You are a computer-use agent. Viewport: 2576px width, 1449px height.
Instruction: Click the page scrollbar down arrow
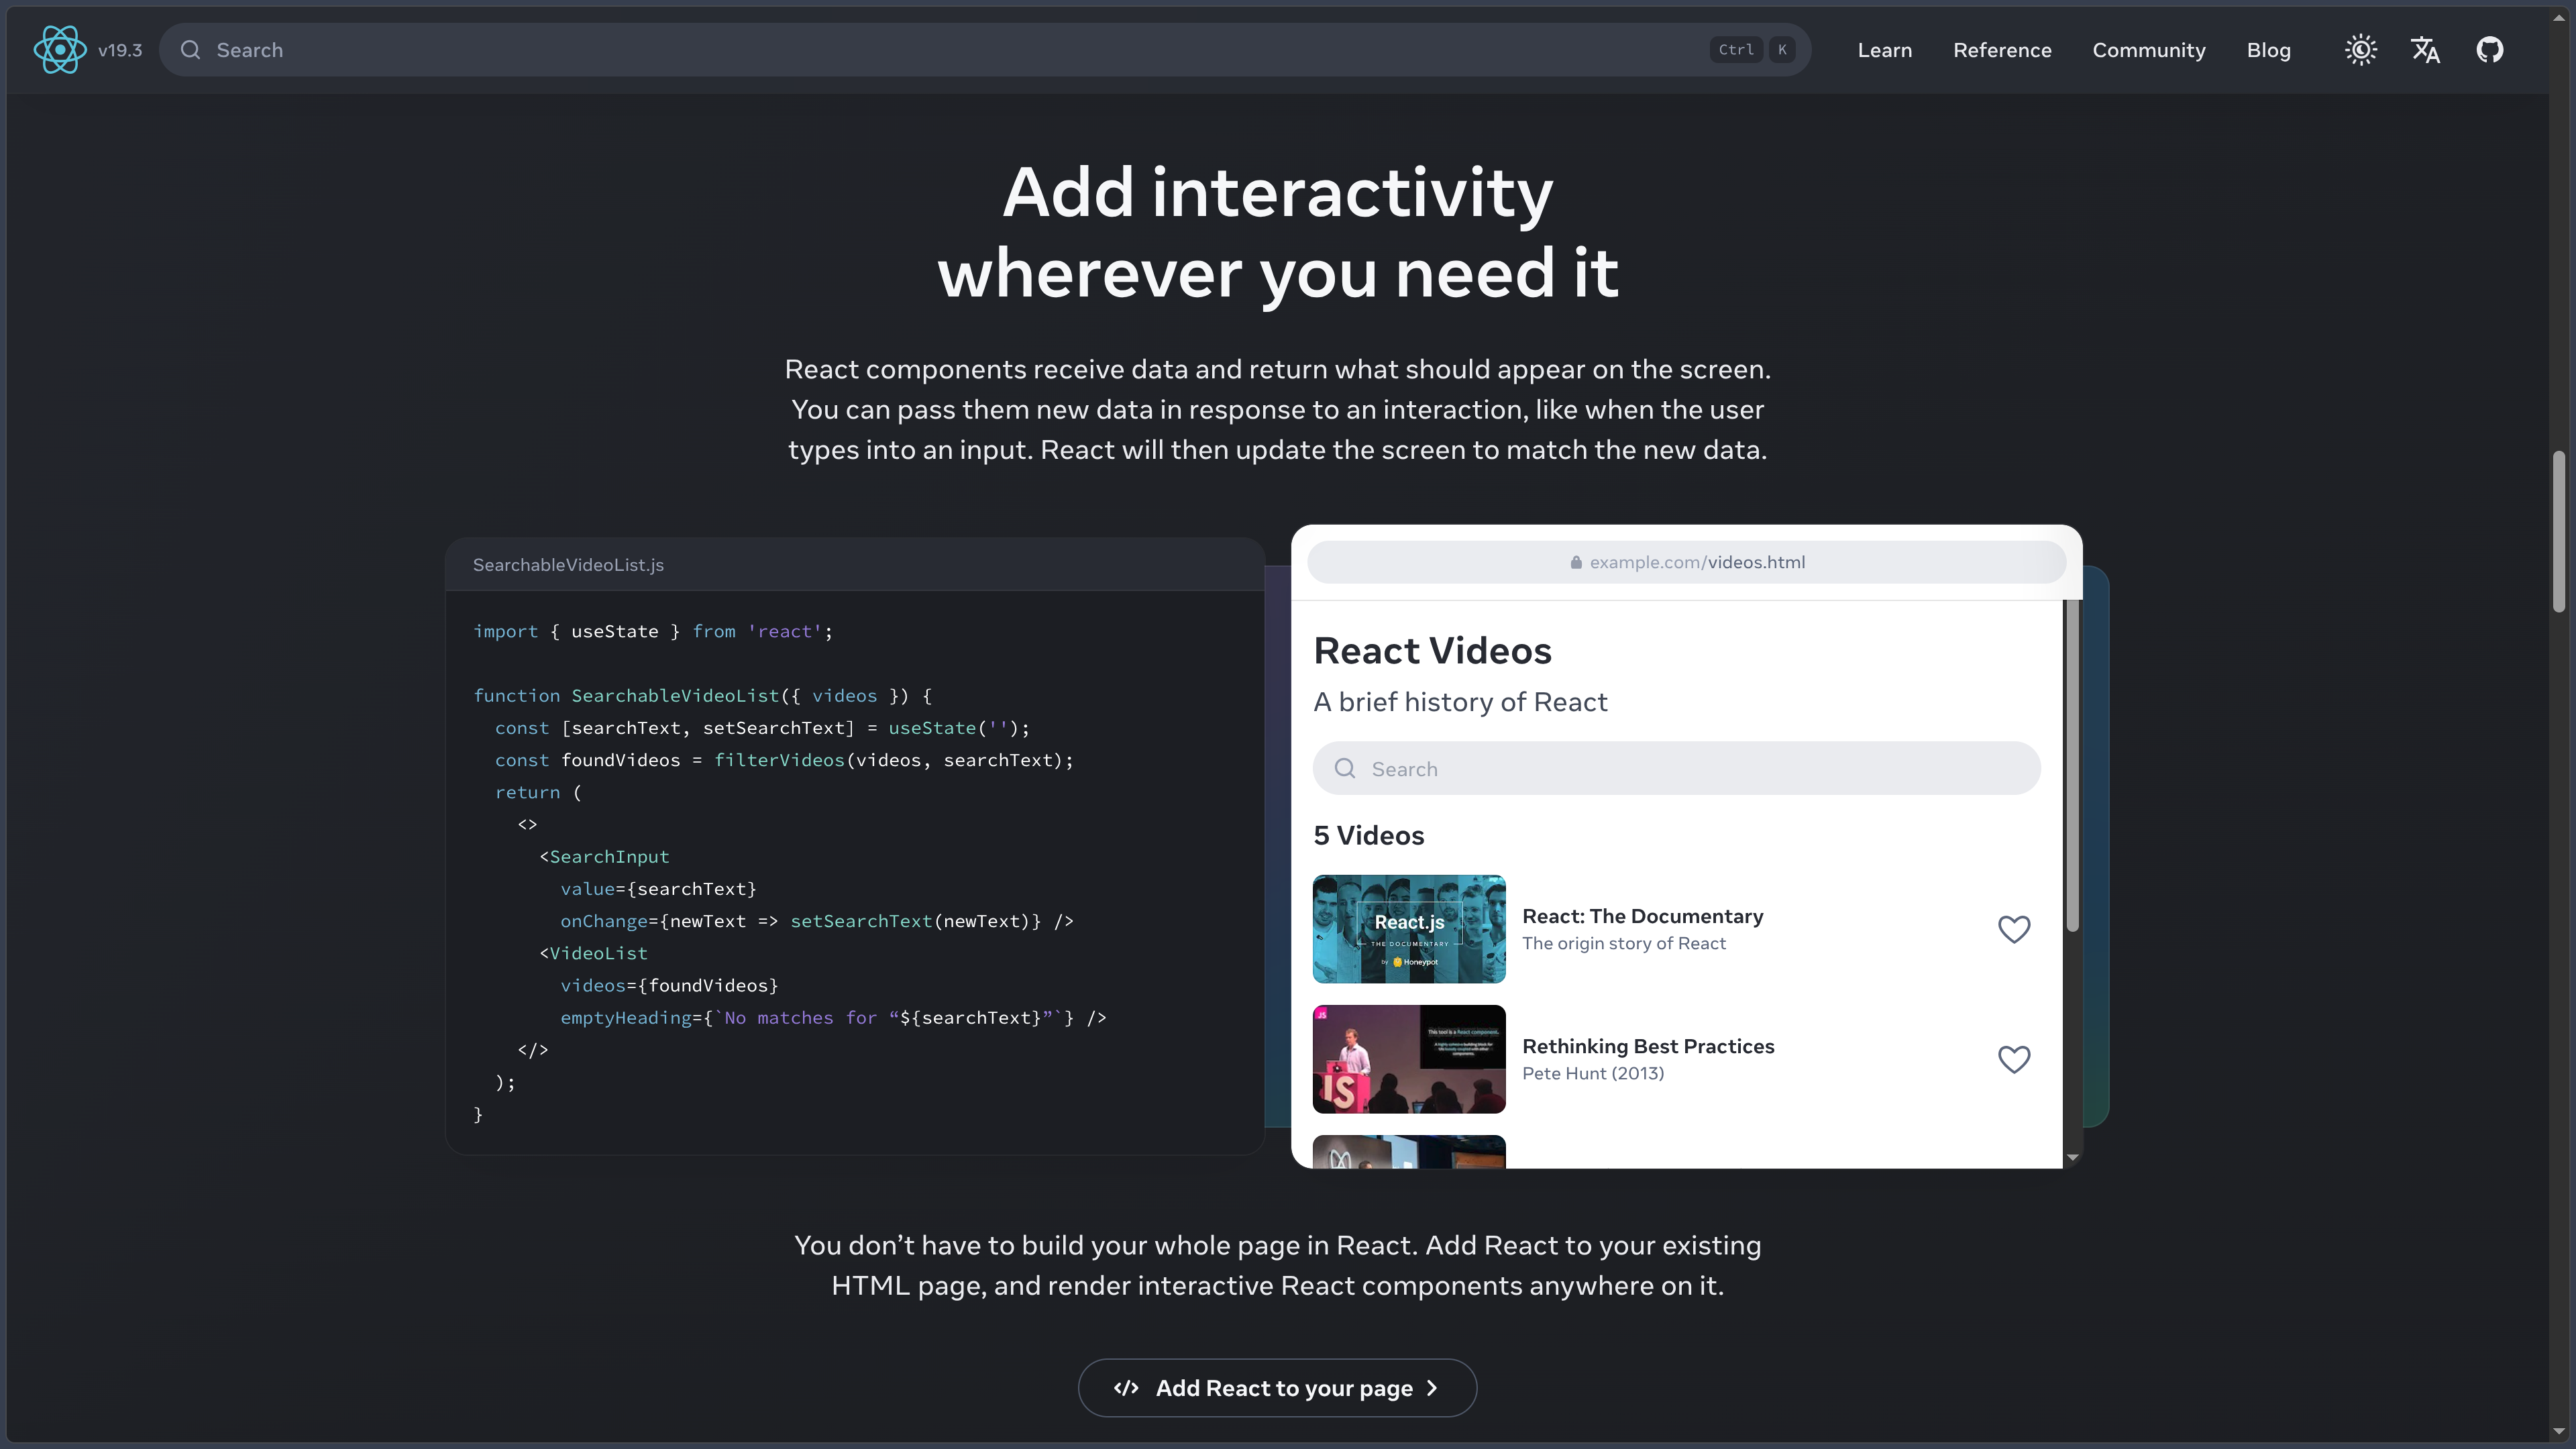click(x=2558, y=1432)
